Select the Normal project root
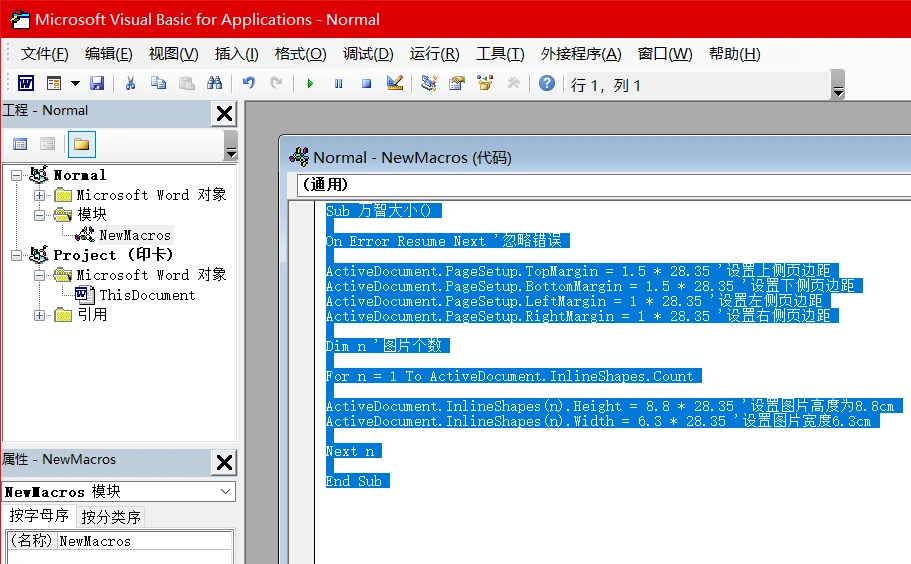911x564 pixels. [80, 175]
